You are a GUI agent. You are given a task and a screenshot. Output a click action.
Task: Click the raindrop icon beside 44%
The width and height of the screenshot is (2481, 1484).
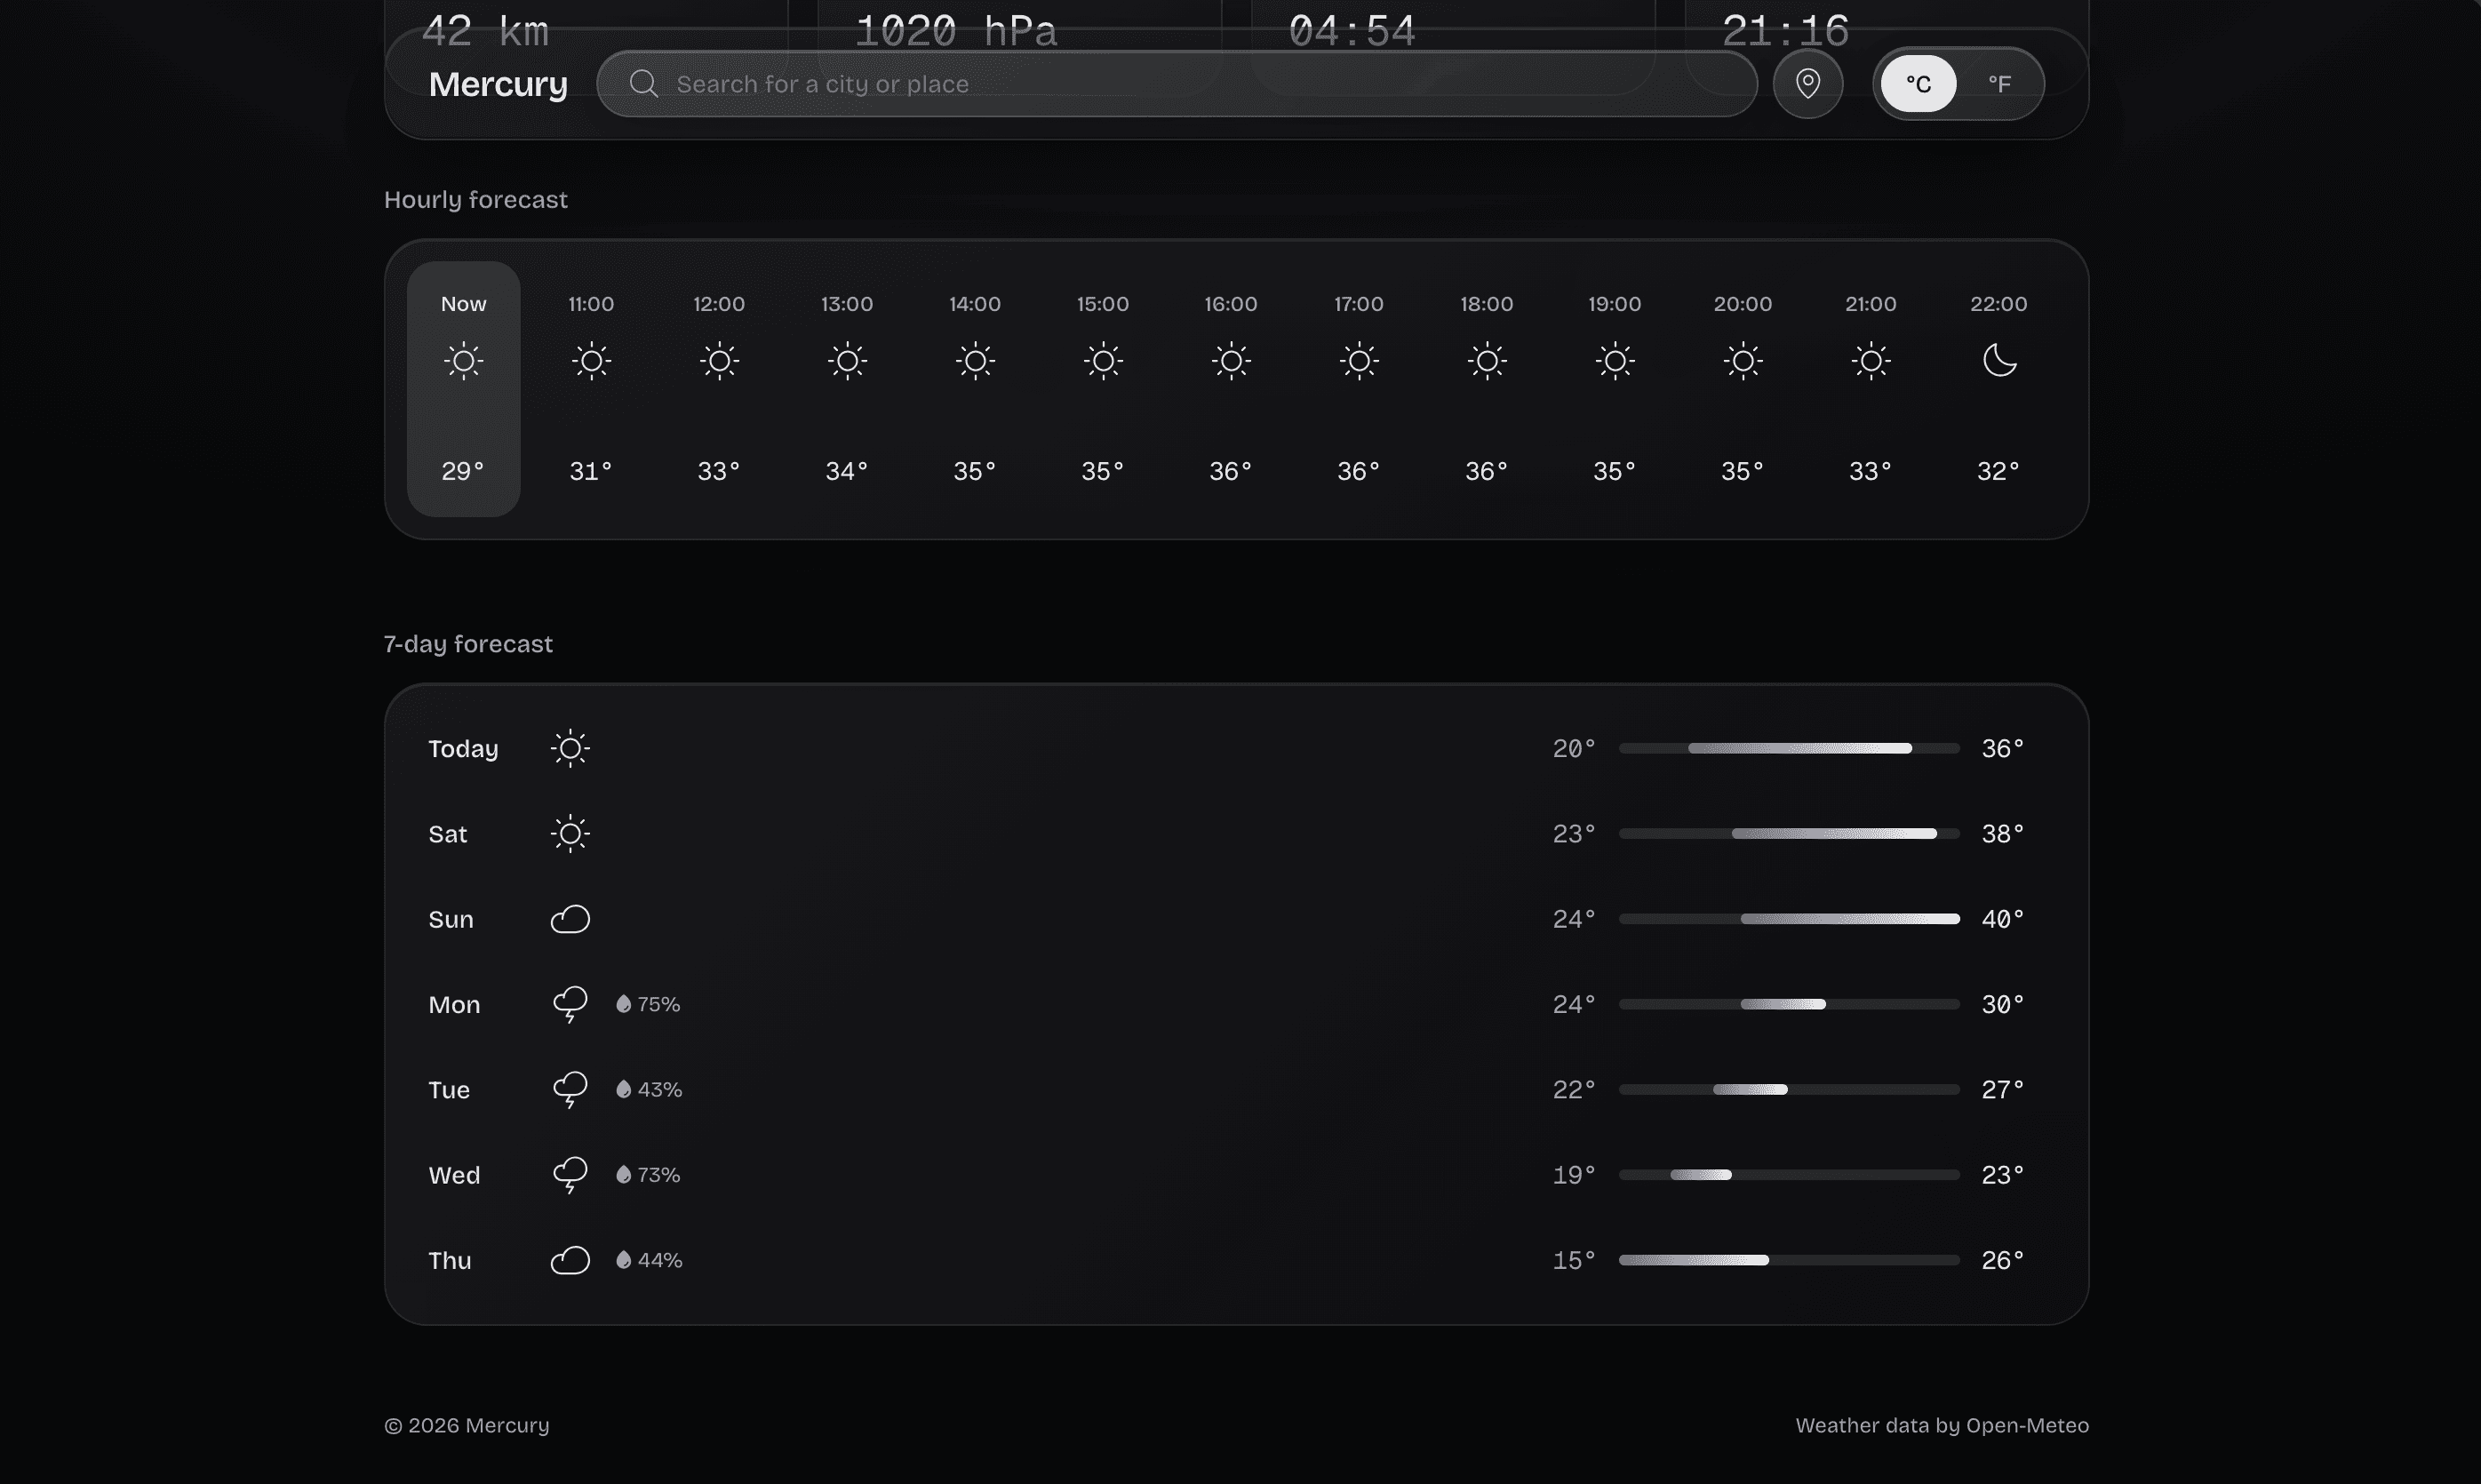coord(623,1260)
